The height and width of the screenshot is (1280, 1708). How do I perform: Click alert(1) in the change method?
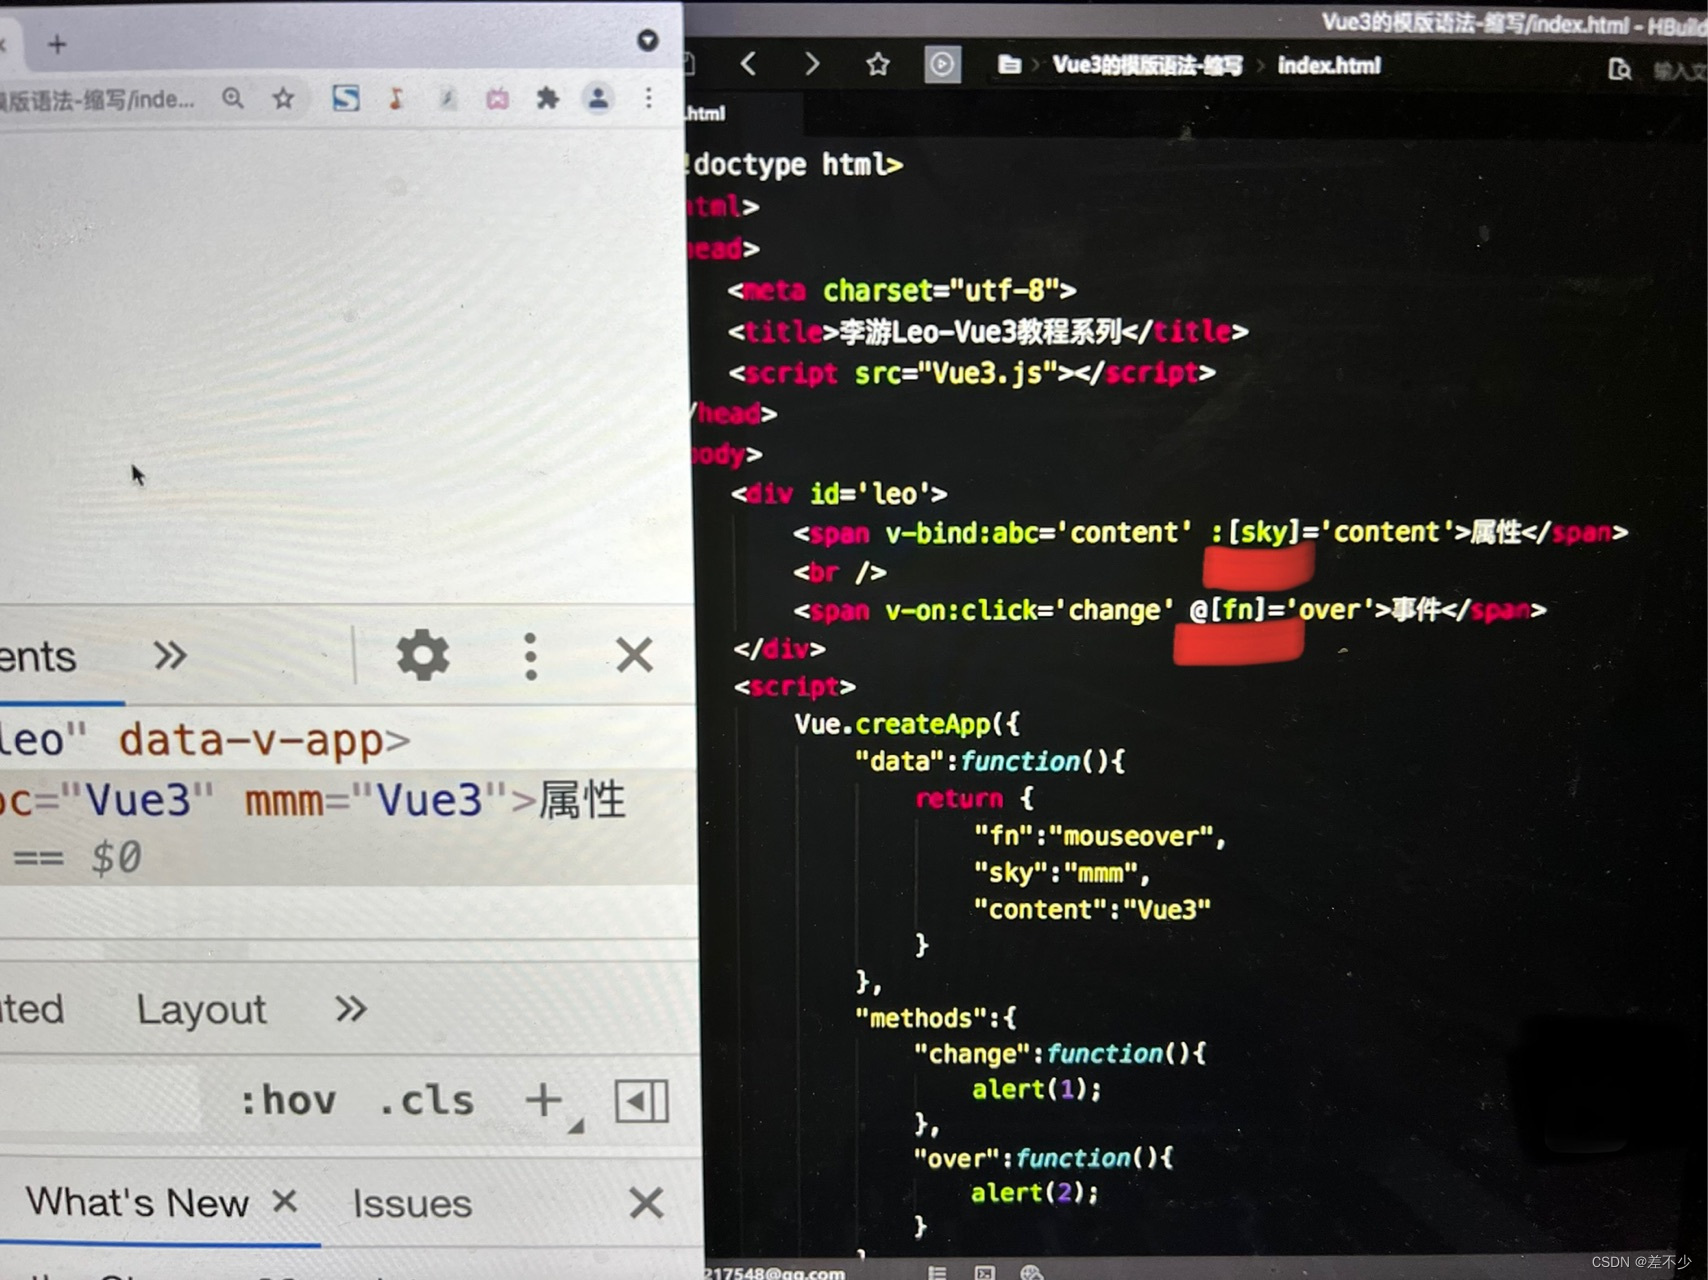(x=1036, y=1089)
